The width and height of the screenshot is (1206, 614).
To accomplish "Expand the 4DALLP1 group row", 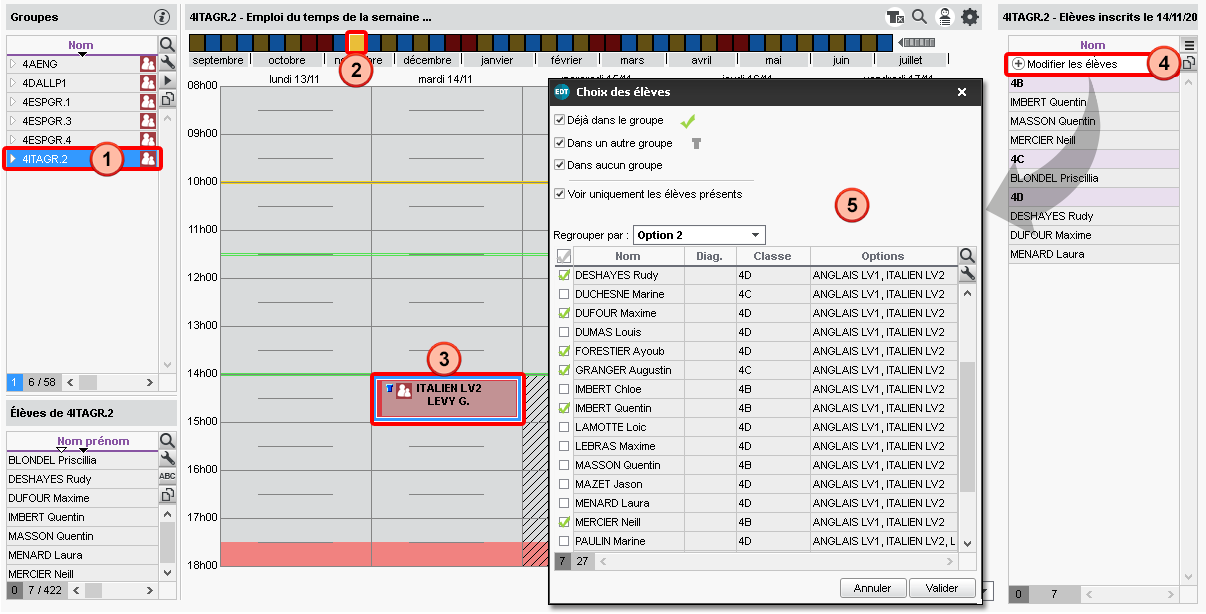I will pyautogui.click(x=13, y=82).
